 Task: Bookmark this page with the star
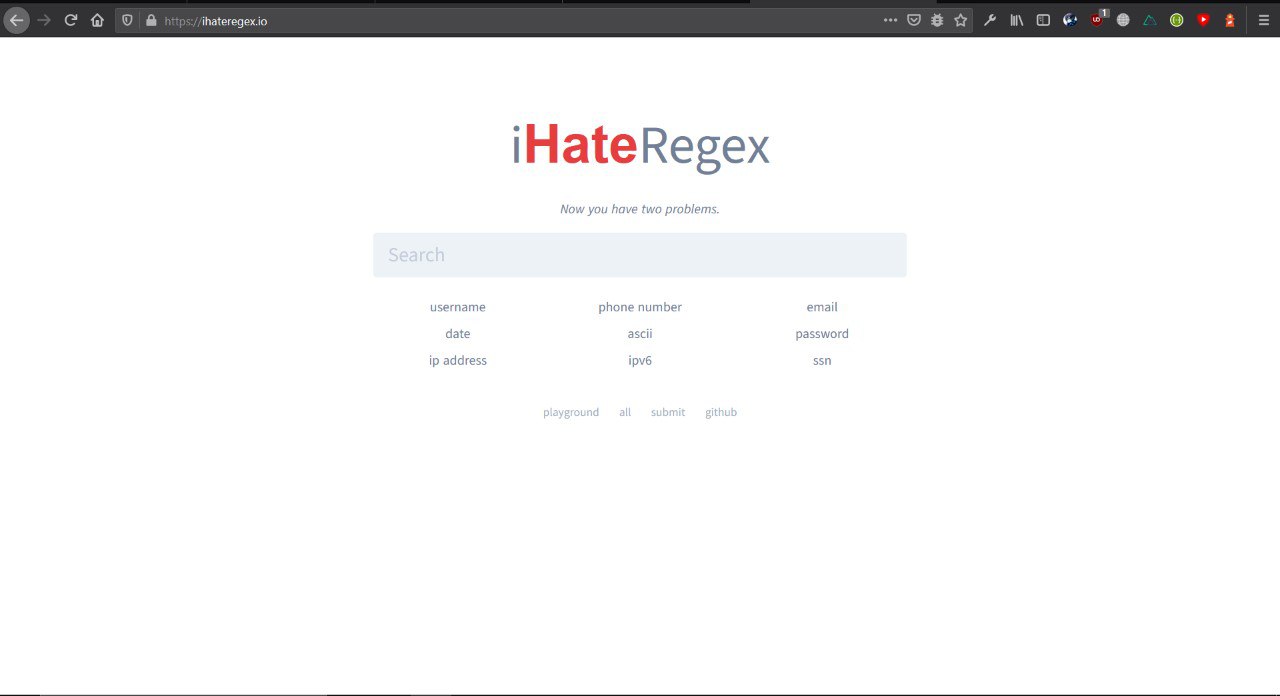961,20
